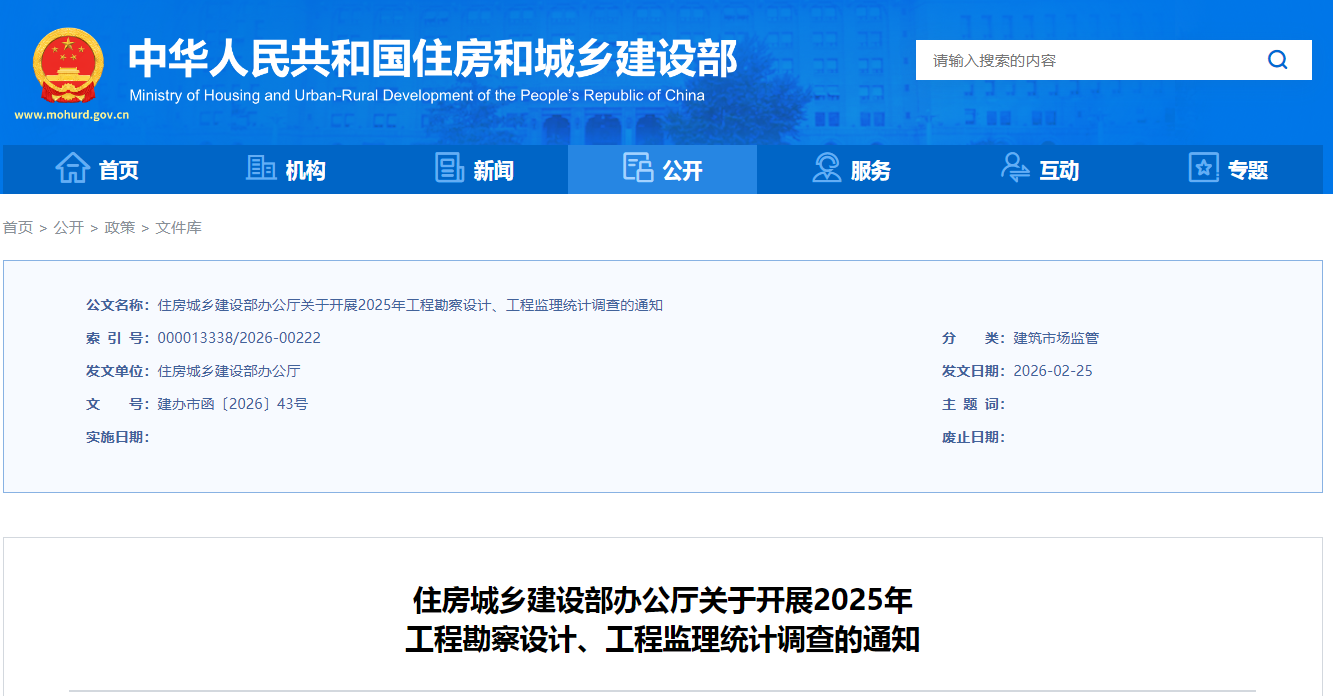This screenshot has height=696, width=1333.
Task: Click the www.mohurd.gov.cn text under the emblem
Action: click(x=71, y=115)
